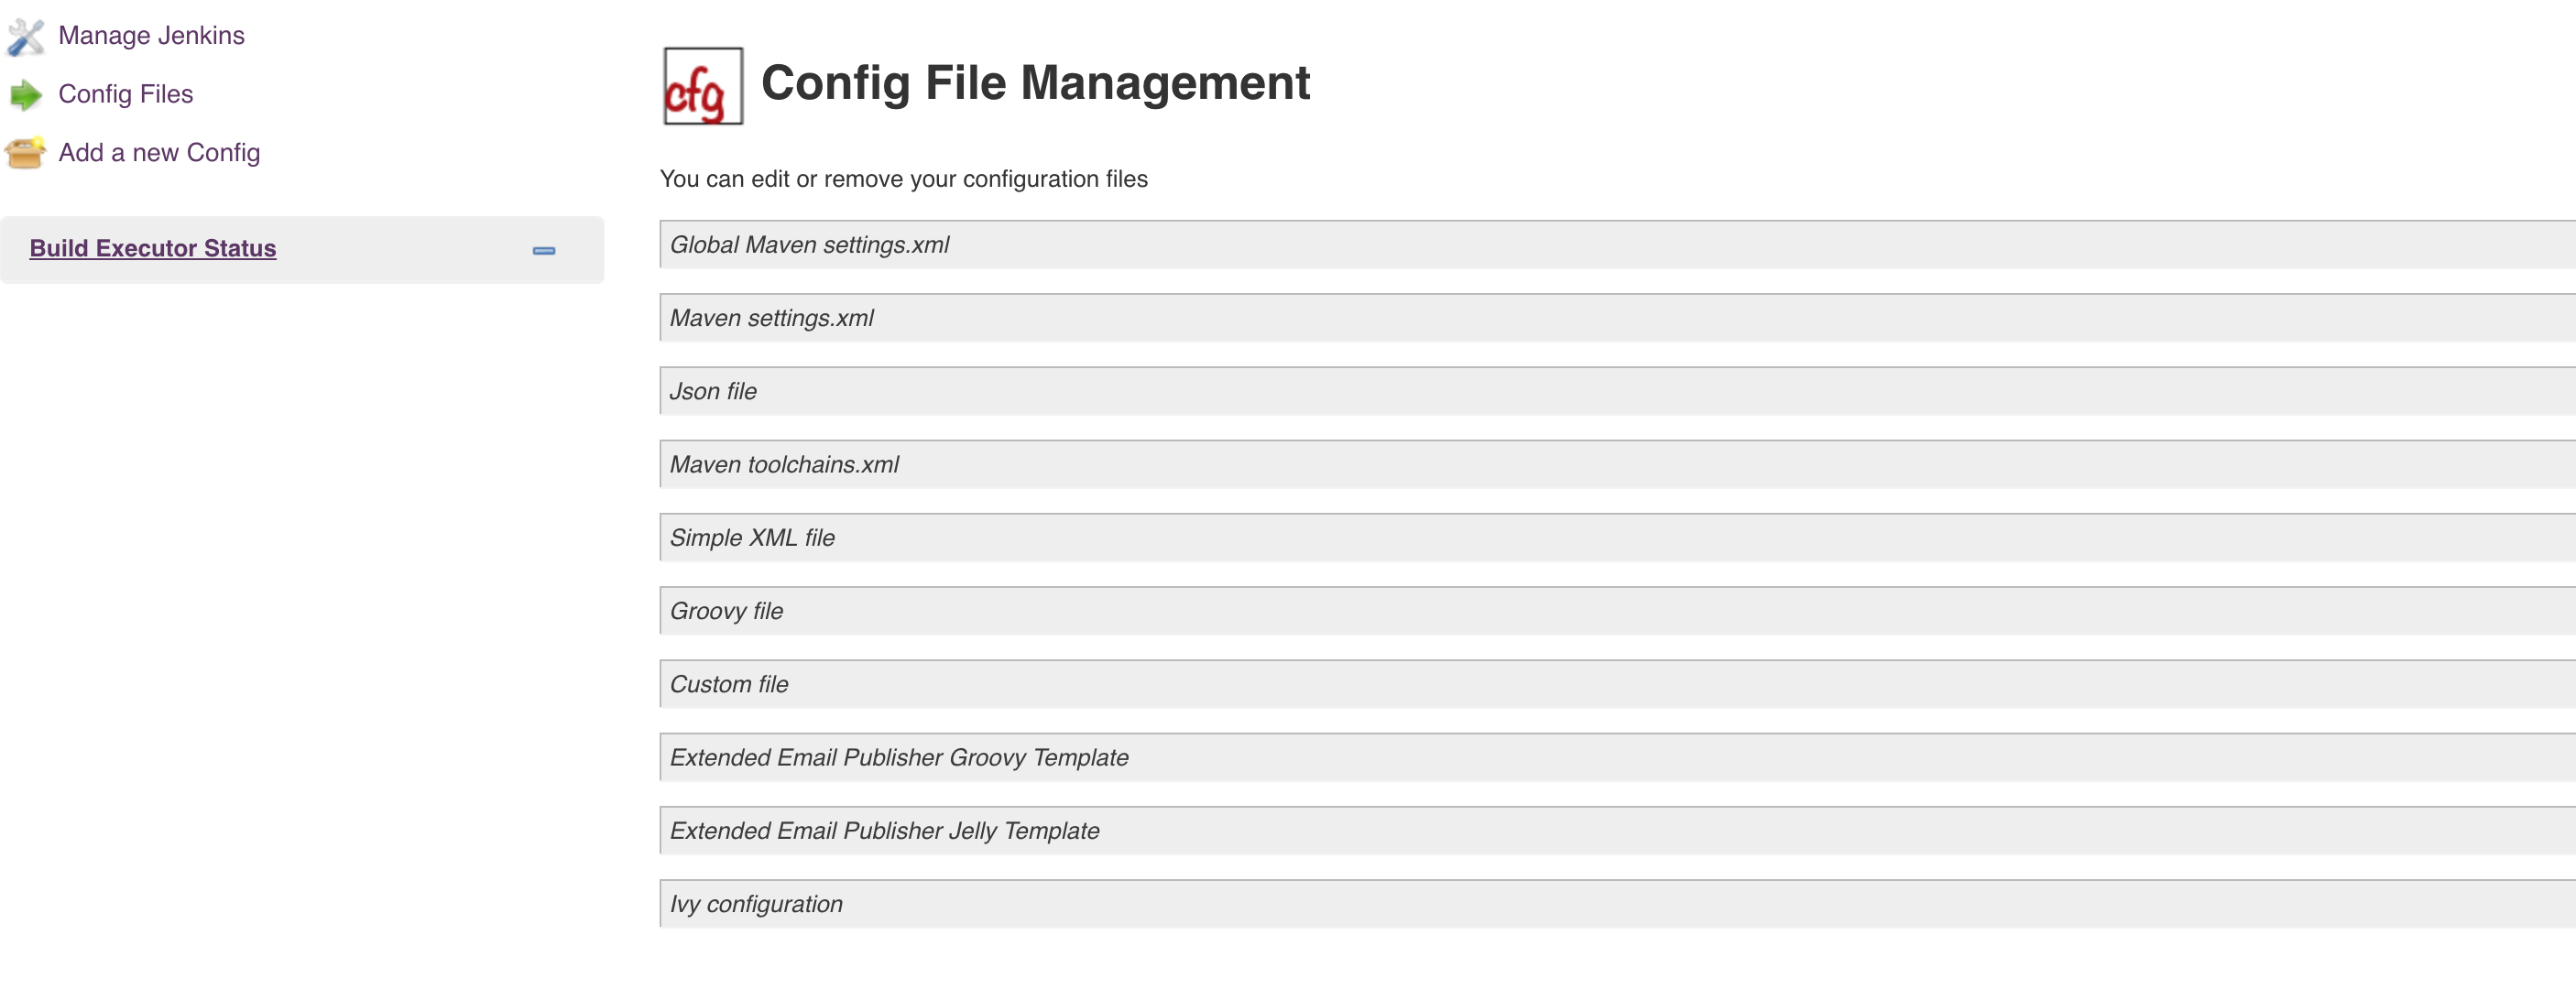Select the Maven settings.xml section header
Viewport: 2576px width, 1000px height.
tap(772, 318)
